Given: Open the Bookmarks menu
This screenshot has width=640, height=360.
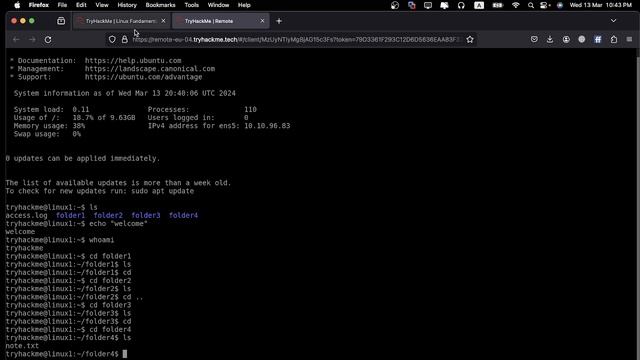Looking at the screenshot, I should tap(160, 5).
